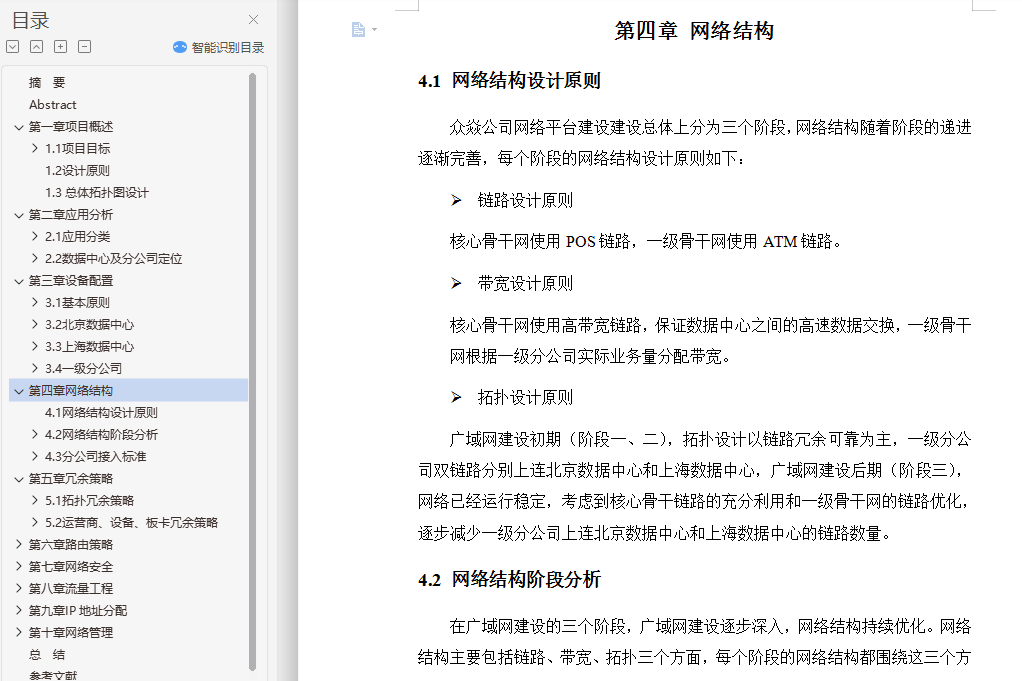Collapse 第四章网络结构 chapter node
The image size is (1022, 681).
tap(19, 391)
